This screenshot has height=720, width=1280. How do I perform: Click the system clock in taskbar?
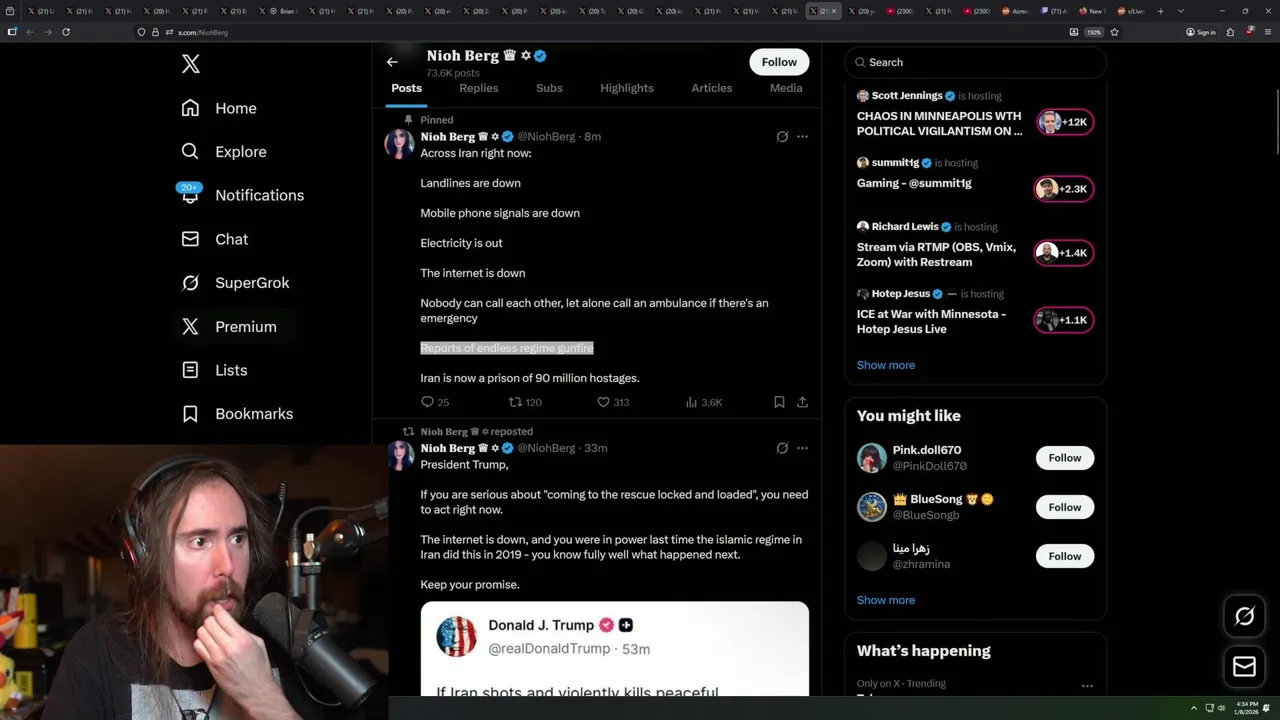pos(1246,708)
